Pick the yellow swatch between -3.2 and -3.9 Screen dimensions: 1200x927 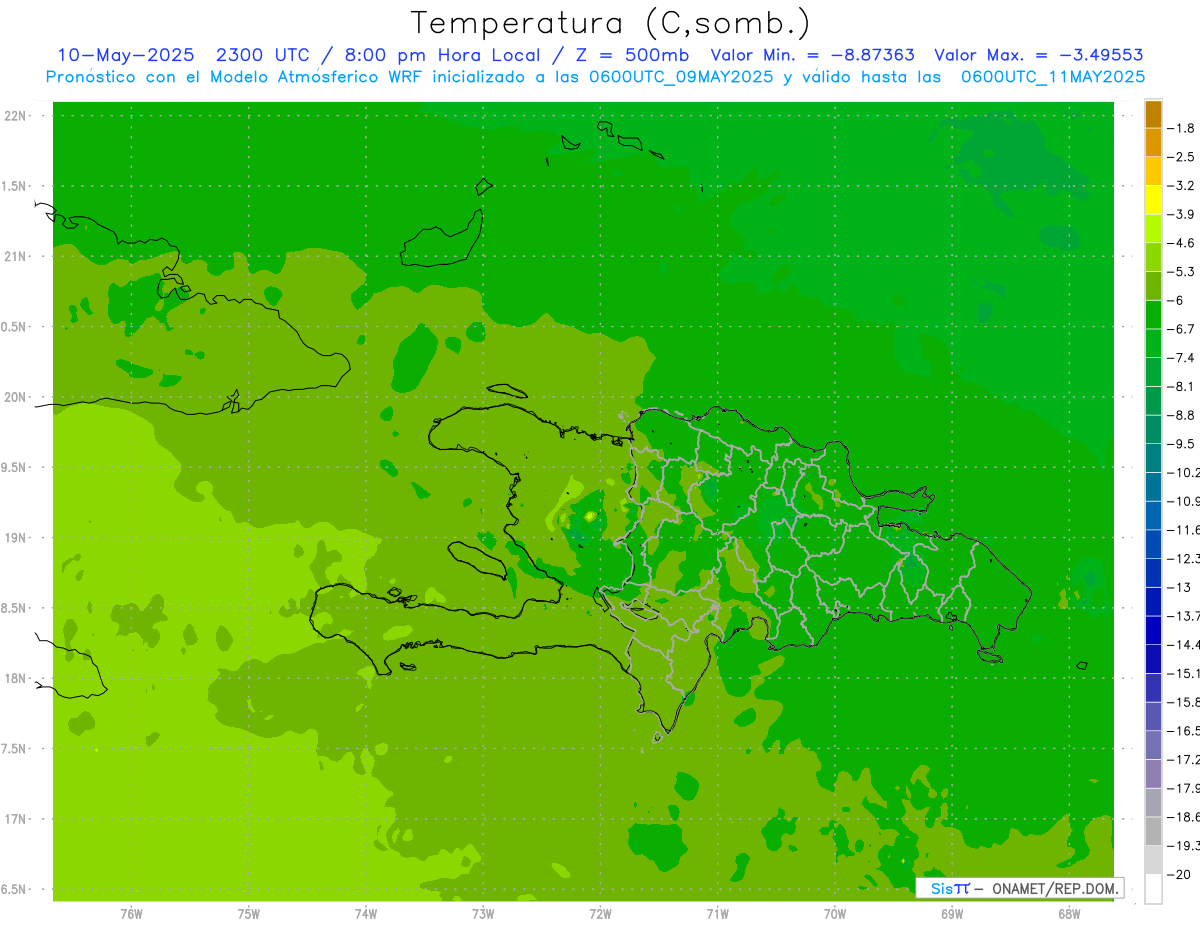[1153, 199]
